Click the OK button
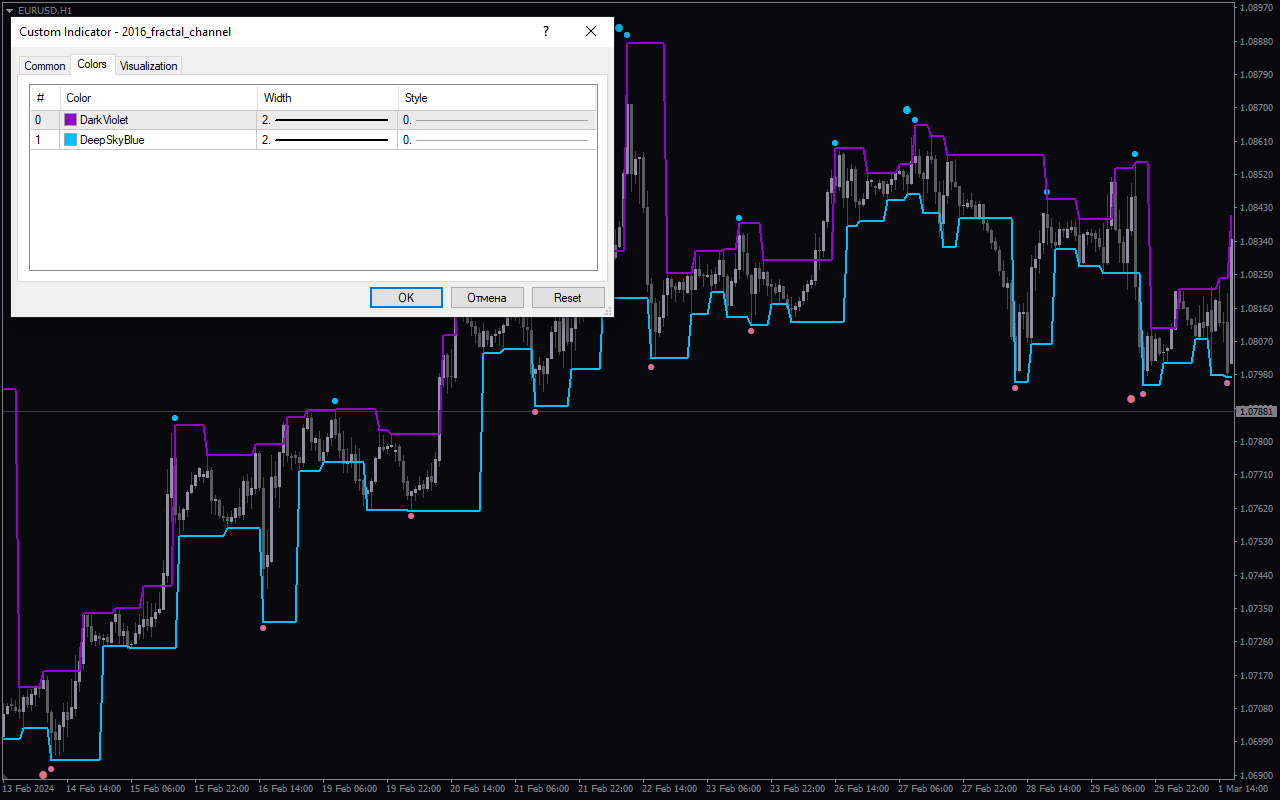Screen dimensions: 1280x800 (406, 297)
